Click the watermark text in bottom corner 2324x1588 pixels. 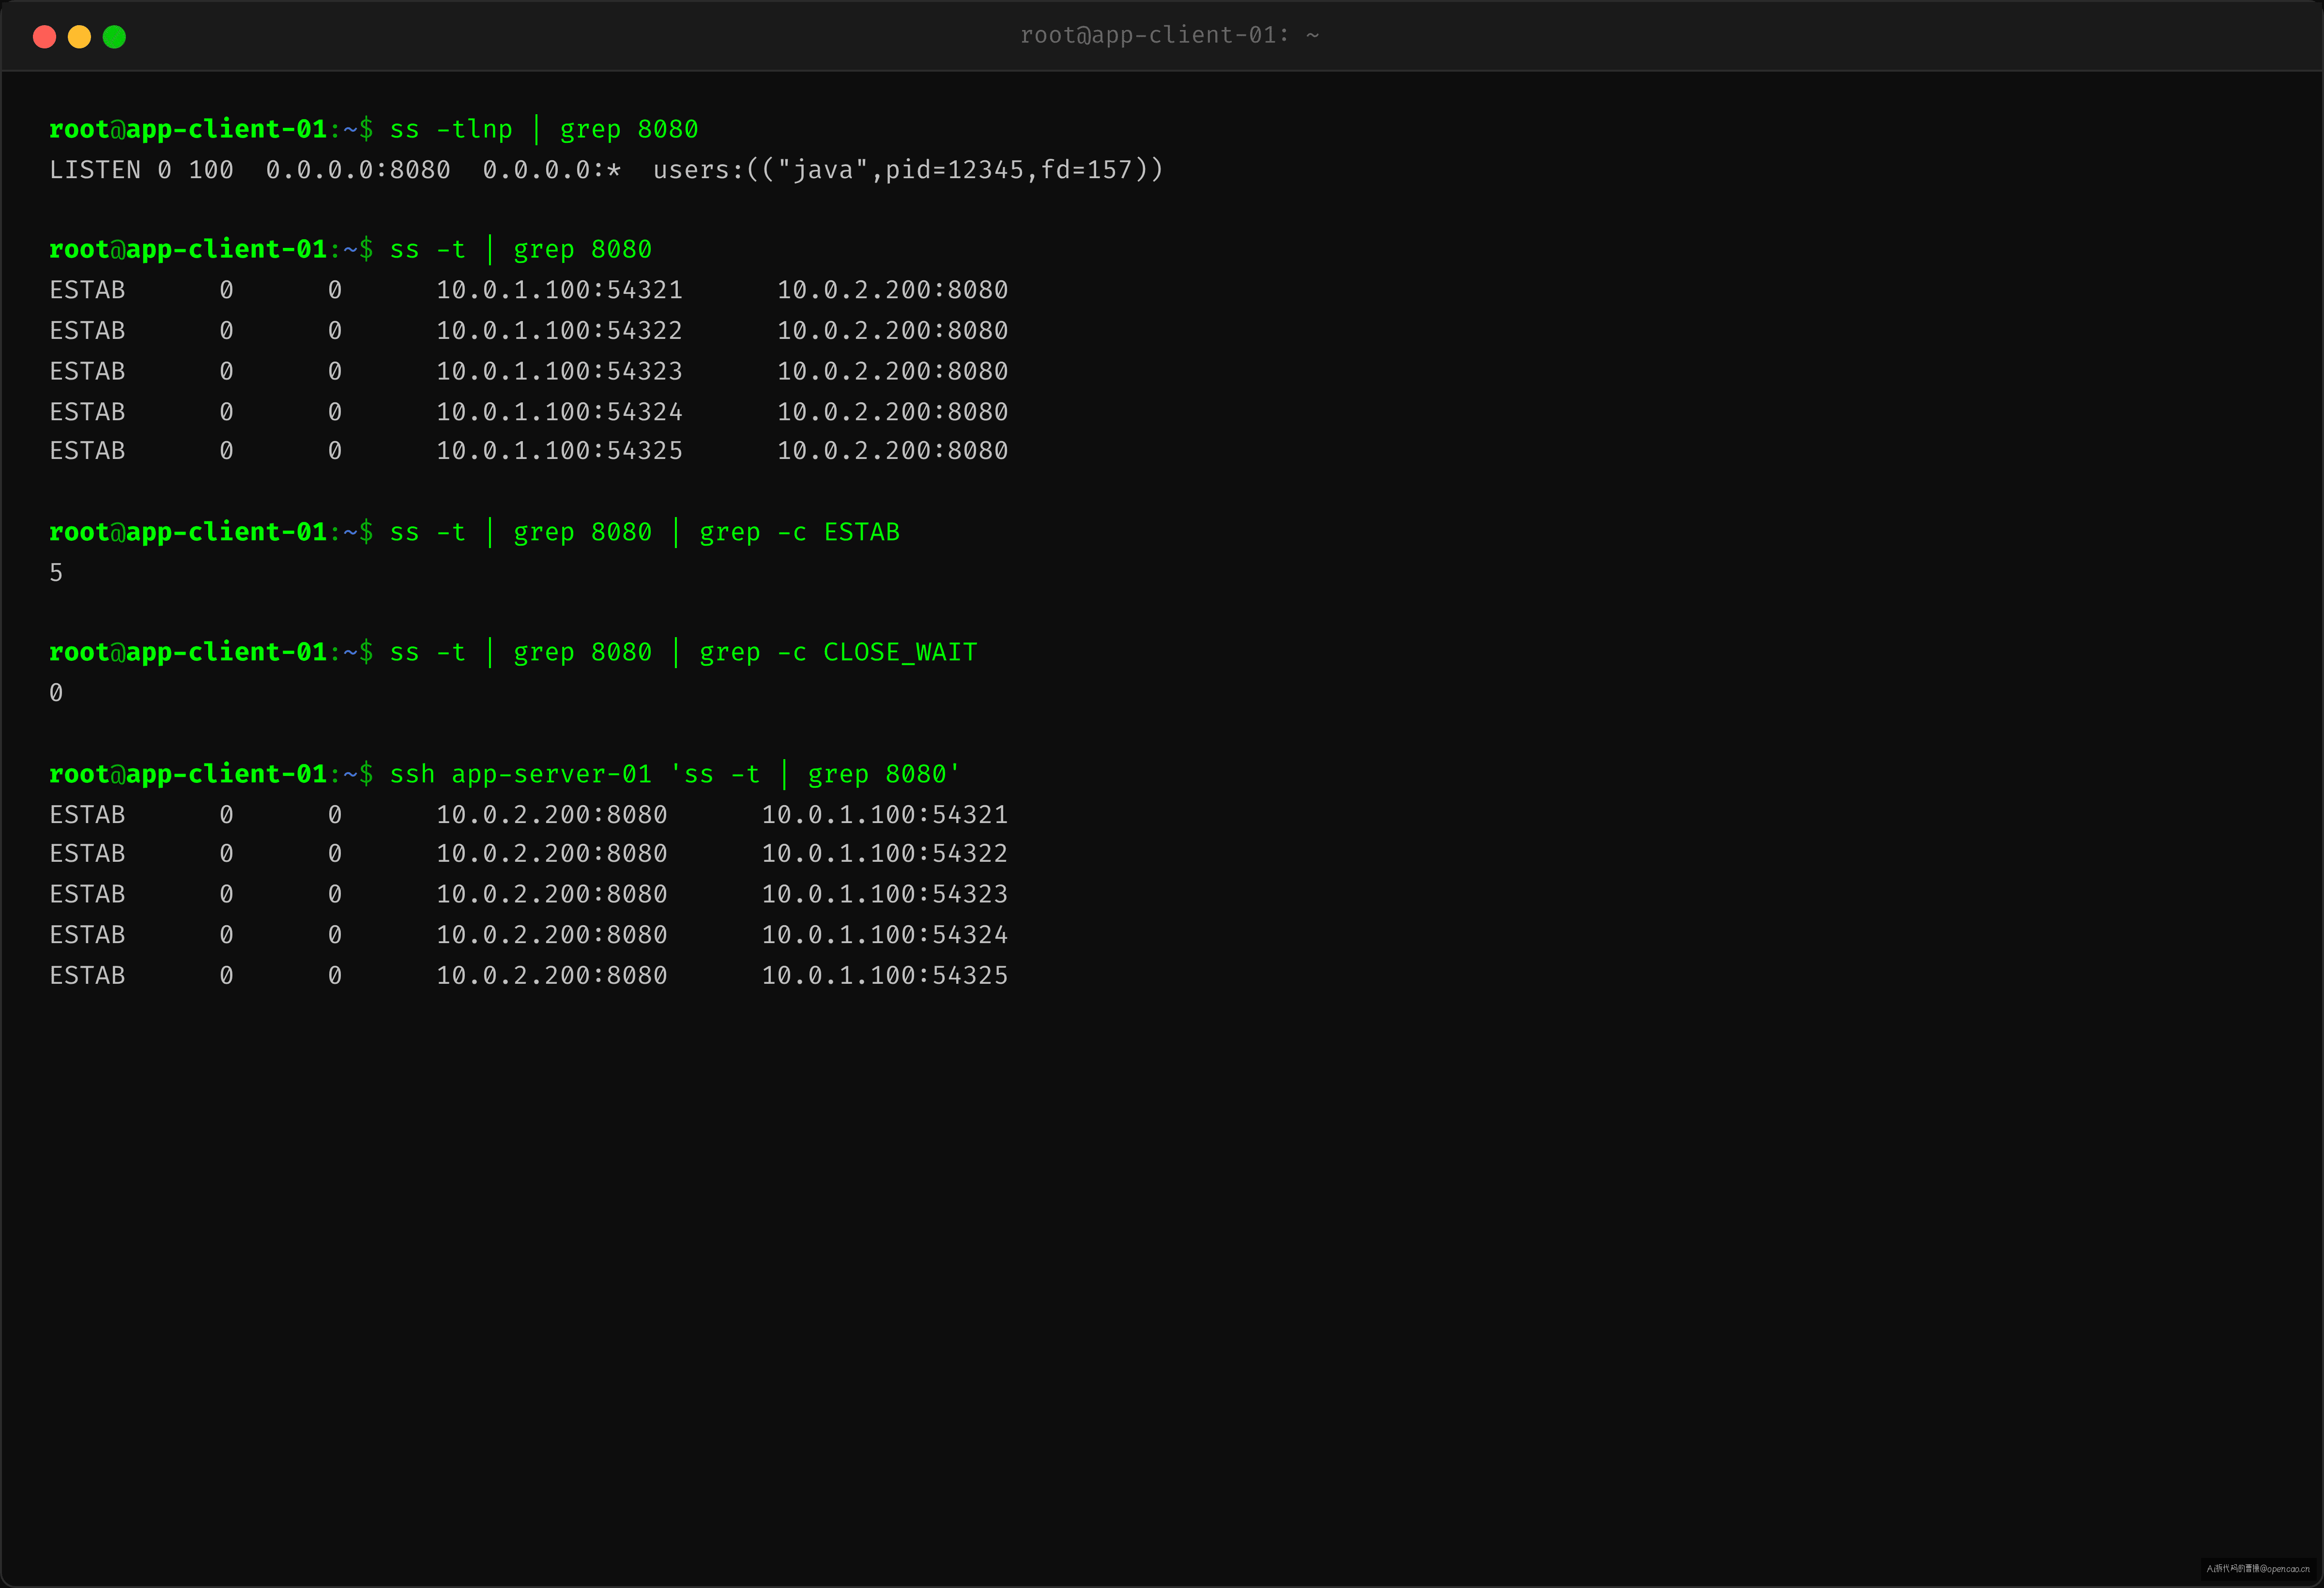(x=2258, y=1568)
